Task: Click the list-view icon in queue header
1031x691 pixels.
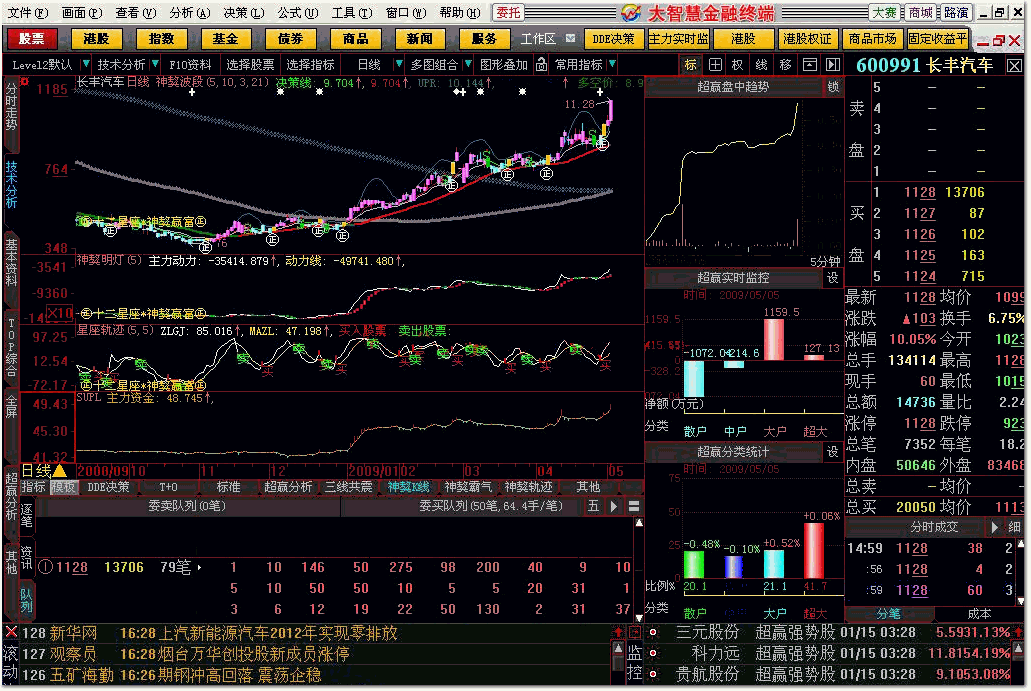Action: click(634, 506)
